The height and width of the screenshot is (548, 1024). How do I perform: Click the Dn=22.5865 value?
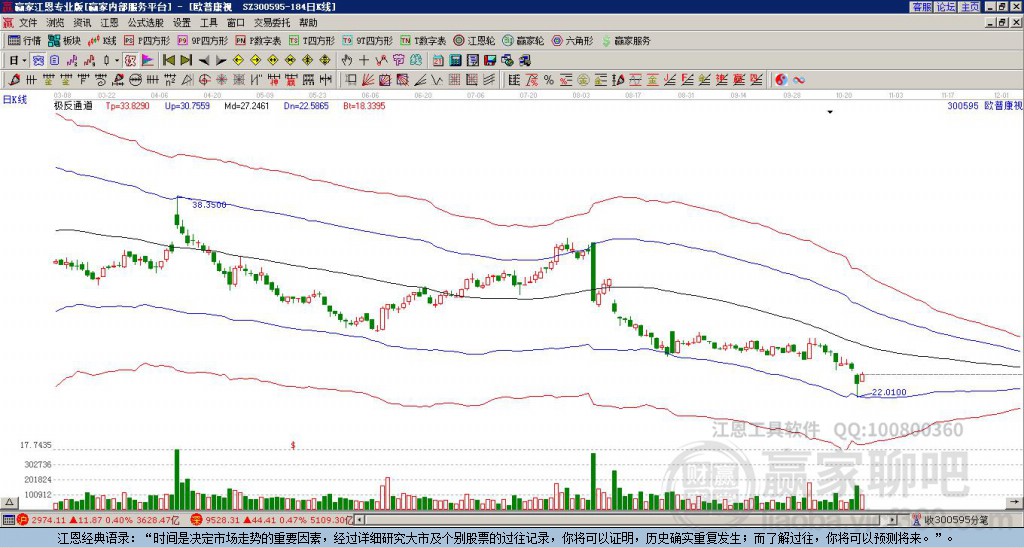[306, 105]
